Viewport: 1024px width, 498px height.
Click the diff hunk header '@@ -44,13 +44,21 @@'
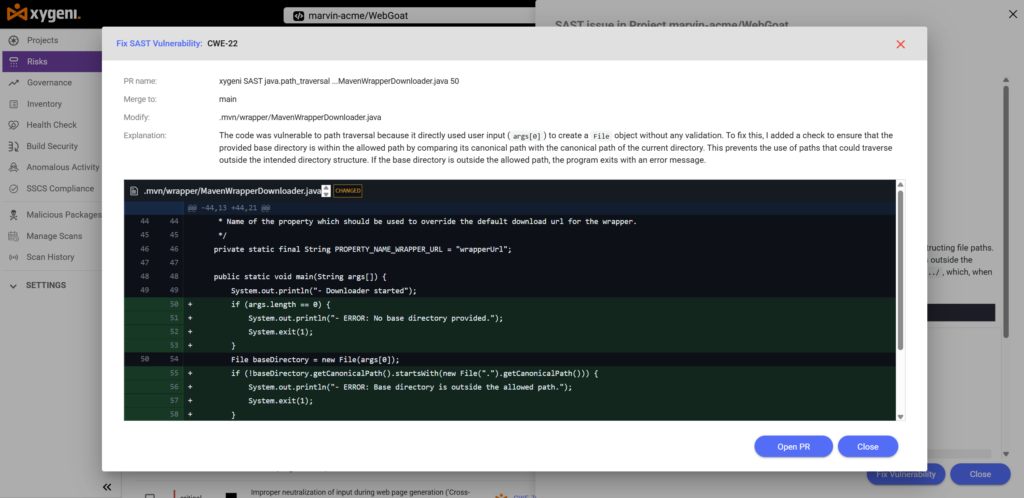pos(229,208)
